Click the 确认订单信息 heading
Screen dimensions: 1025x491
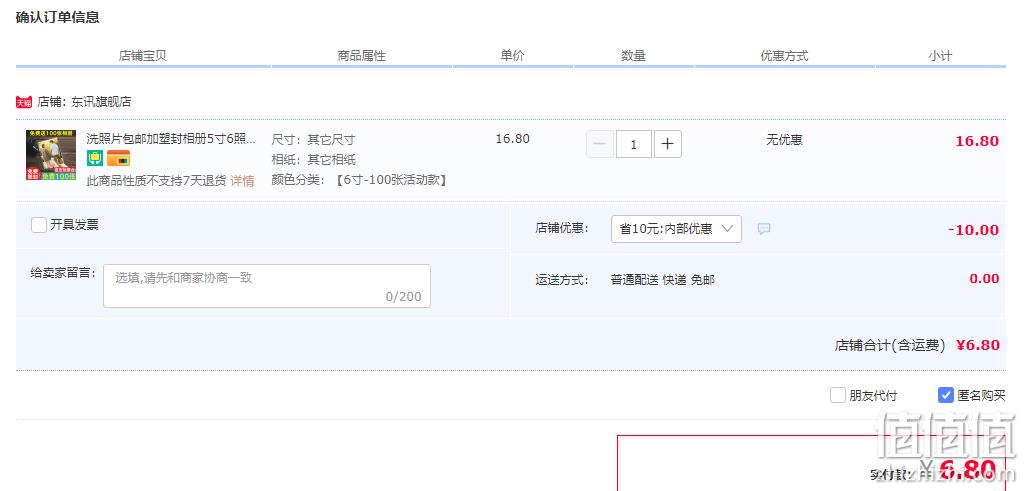tap(58, 18)
